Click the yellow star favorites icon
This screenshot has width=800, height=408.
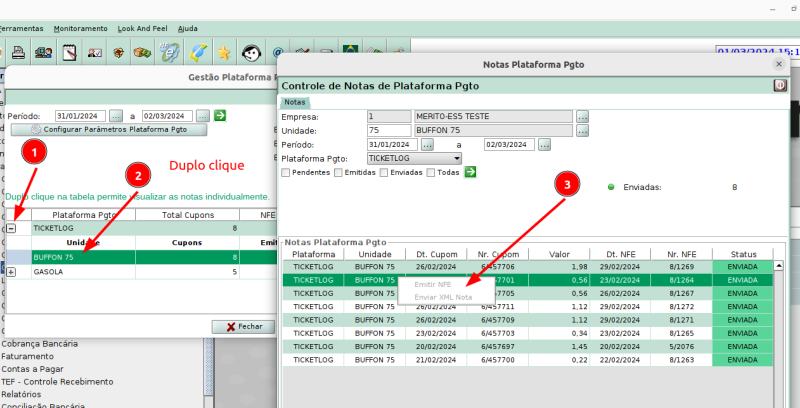[x=225, y=51]
